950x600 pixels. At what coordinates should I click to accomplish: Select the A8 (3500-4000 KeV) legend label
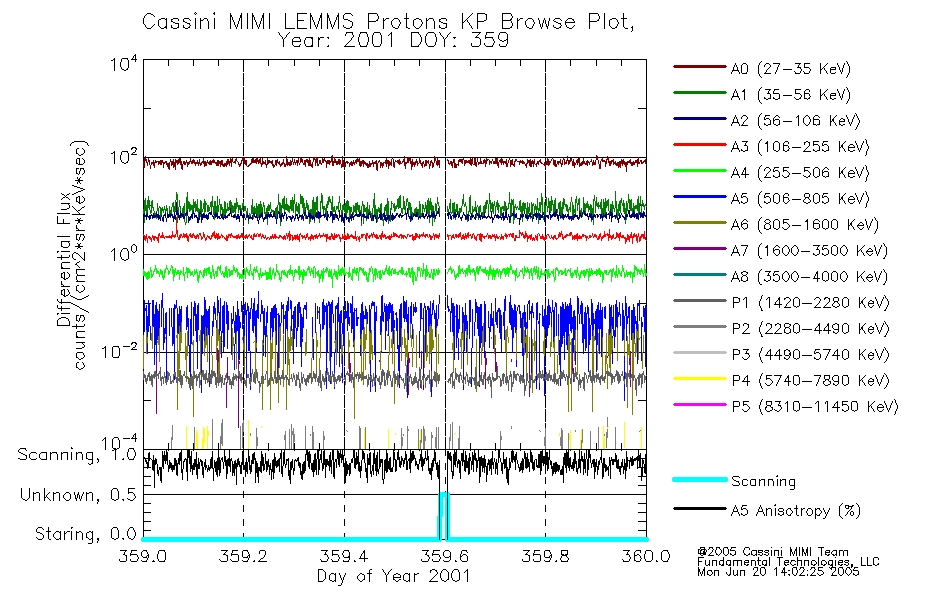(809, 277)
